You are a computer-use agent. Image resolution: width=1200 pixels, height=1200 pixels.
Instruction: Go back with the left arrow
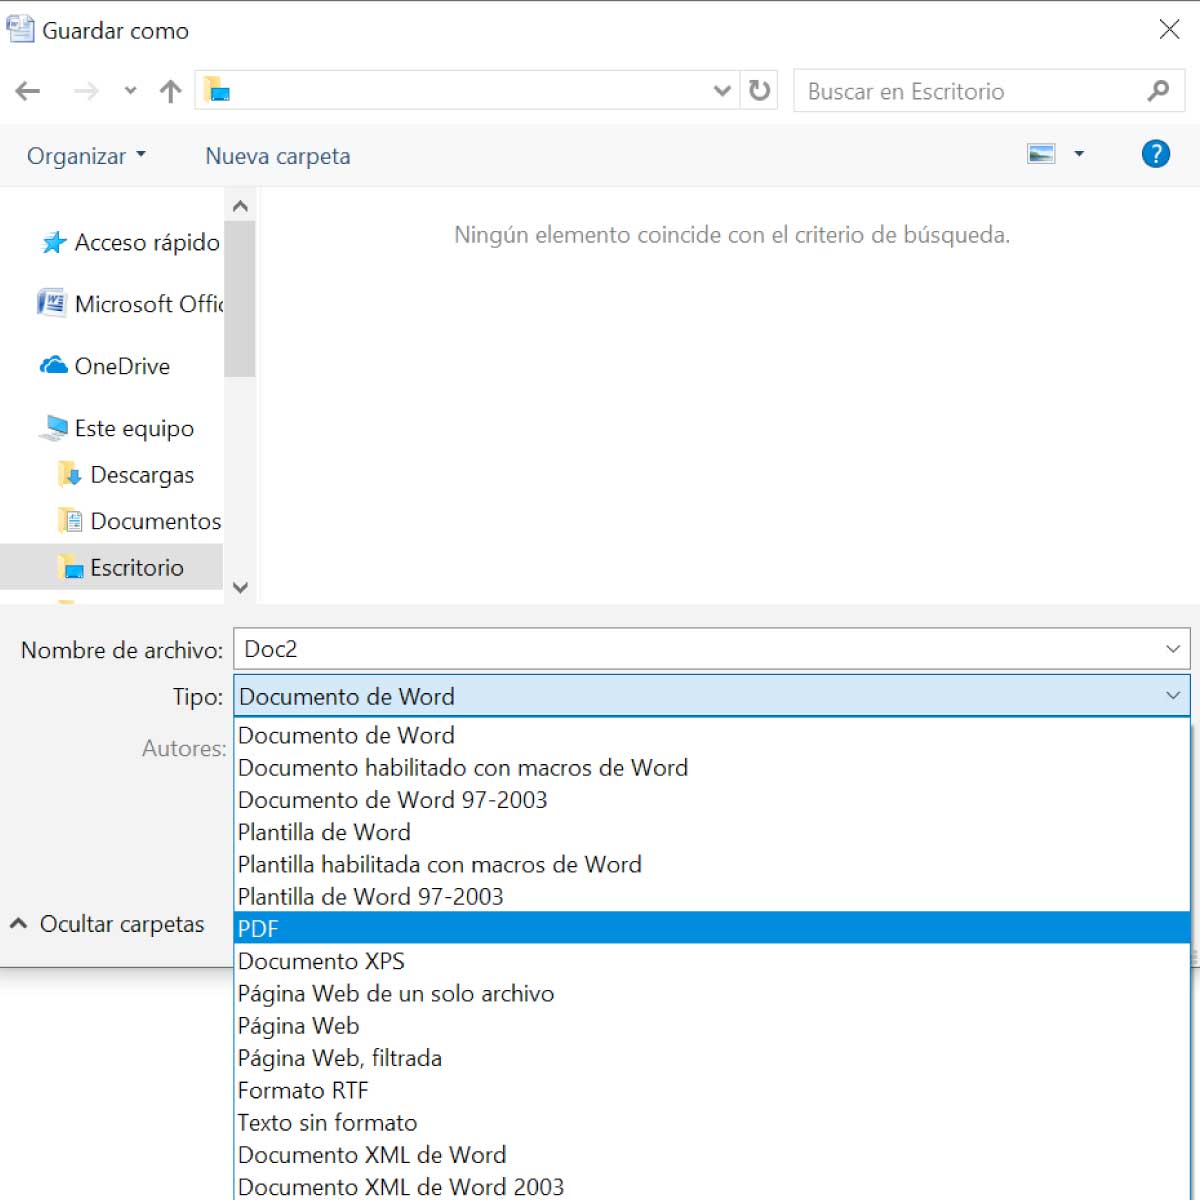click(x=28, y=91)
